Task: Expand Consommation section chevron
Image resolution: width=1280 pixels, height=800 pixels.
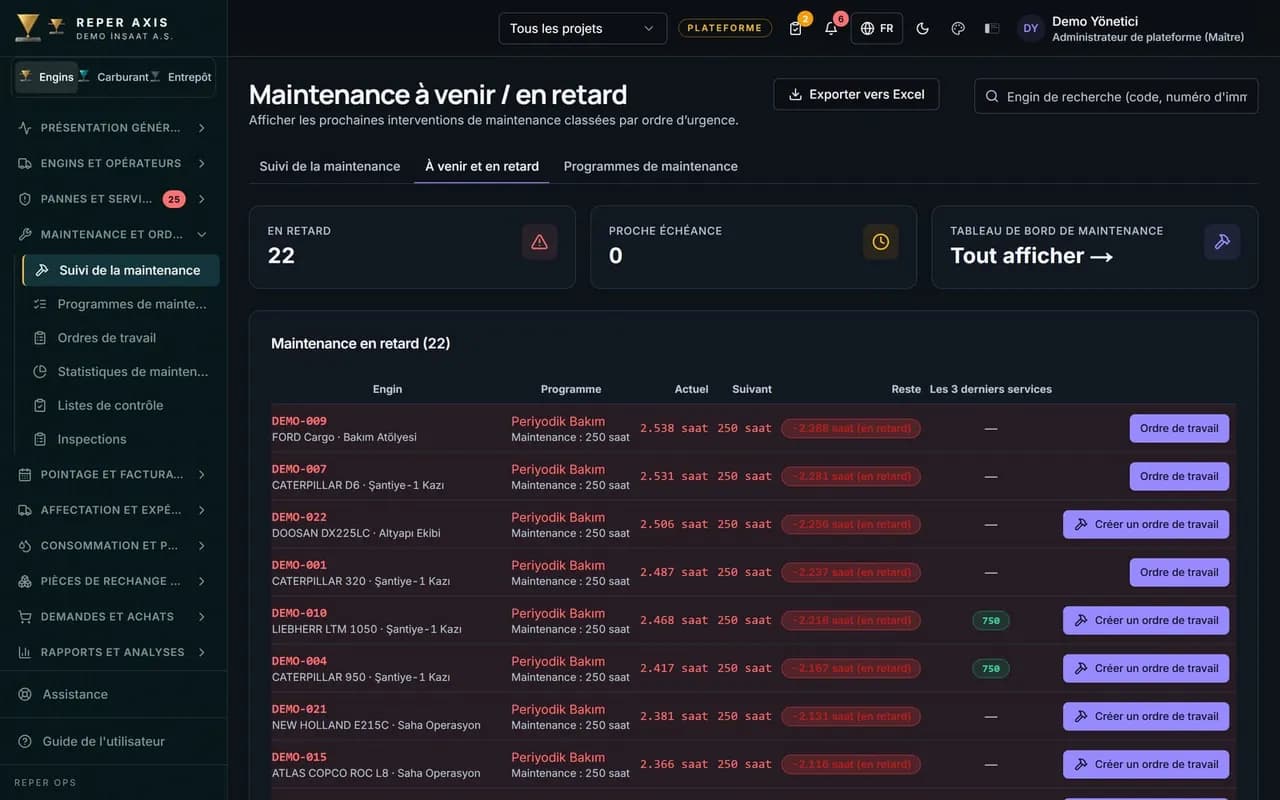Action: (201, 545)
